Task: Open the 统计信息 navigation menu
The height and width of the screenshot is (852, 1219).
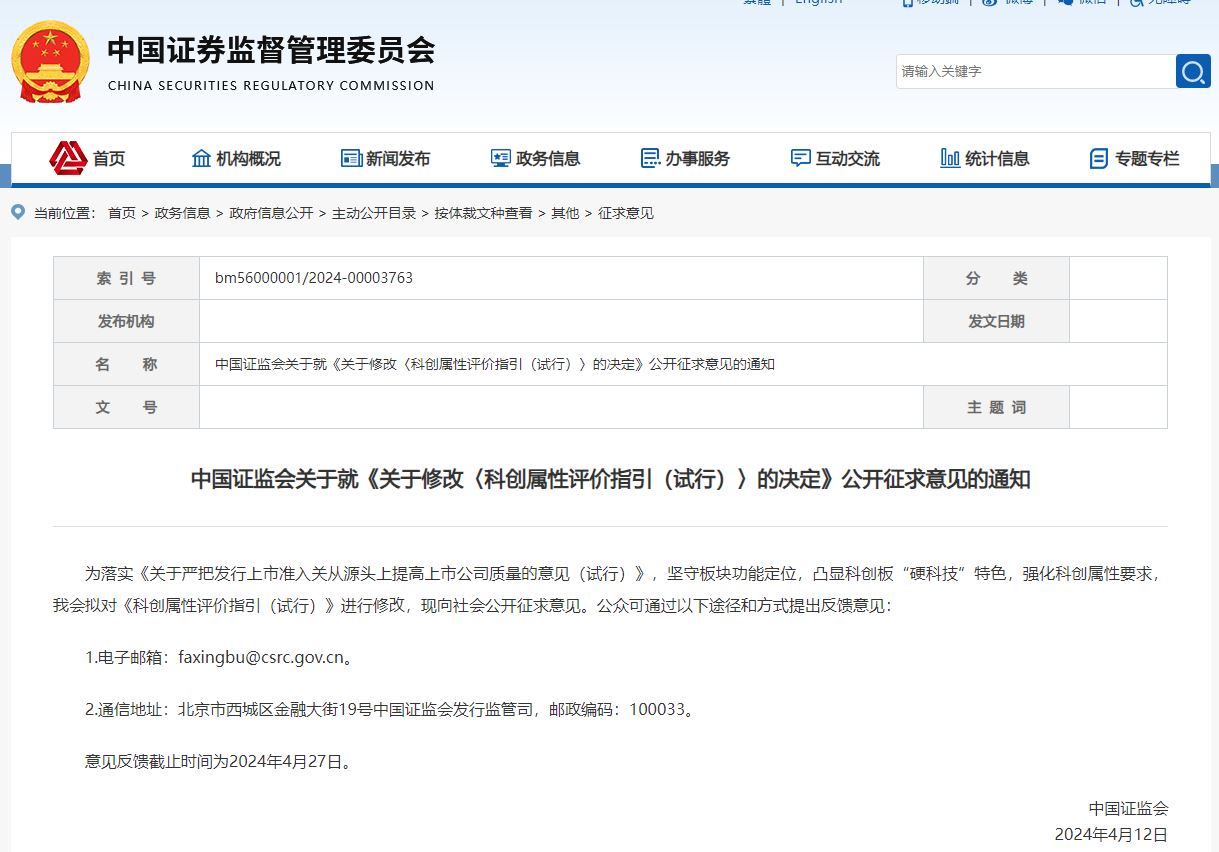Action: 985,158
